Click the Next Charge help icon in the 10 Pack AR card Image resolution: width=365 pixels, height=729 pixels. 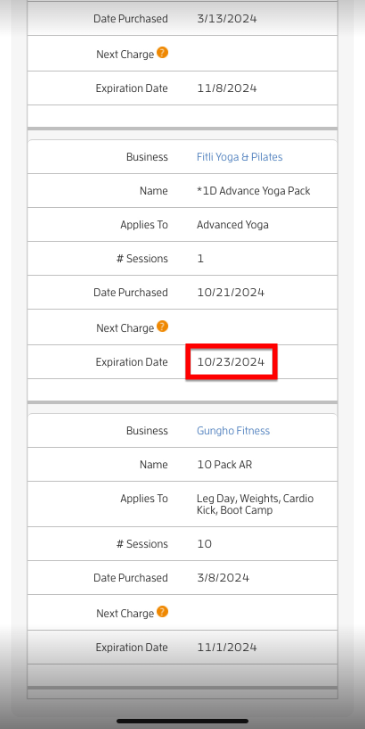pyautogui.click(x=162, y=612)
